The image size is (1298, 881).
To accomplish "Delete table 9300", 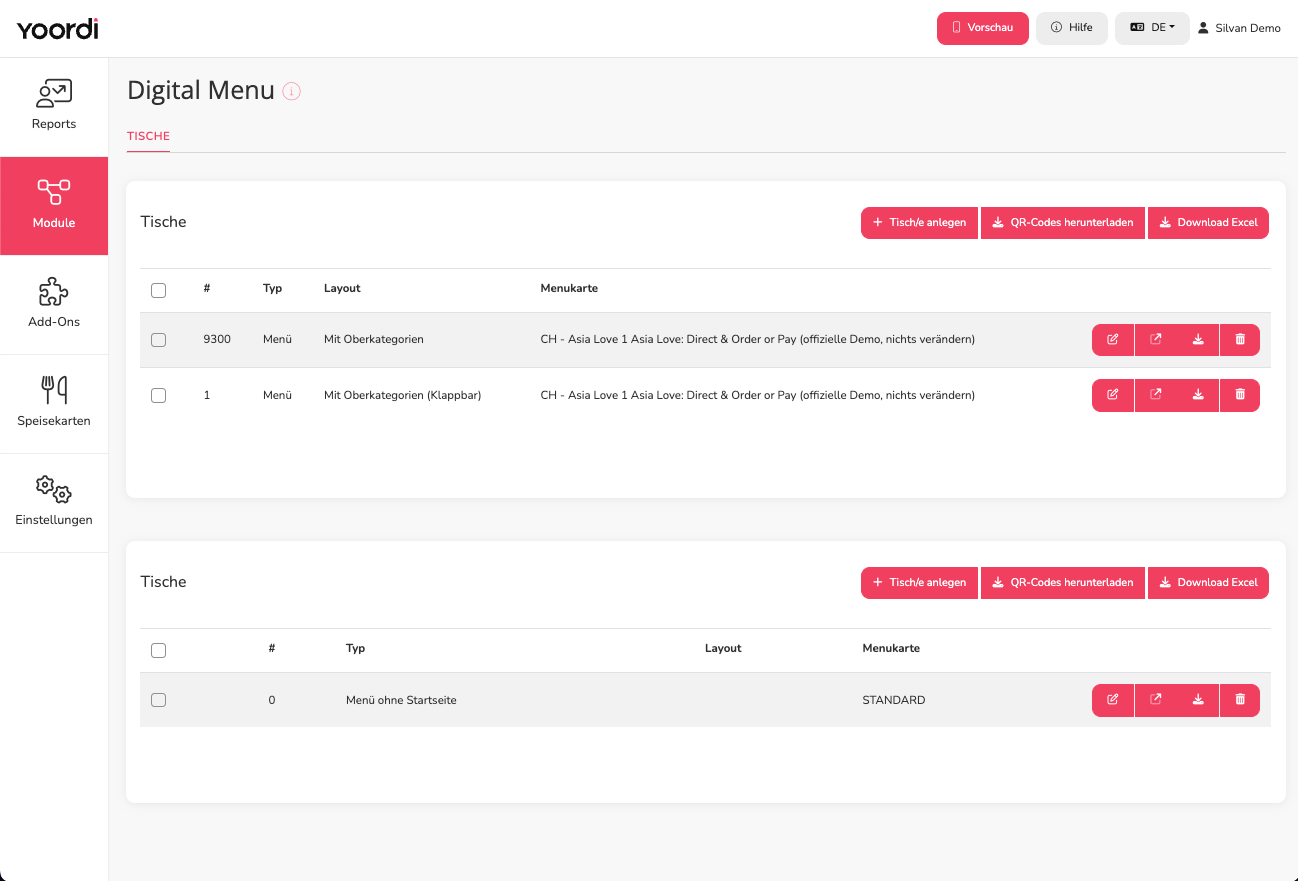I will pyautogui.click(x=1240, y=340).
